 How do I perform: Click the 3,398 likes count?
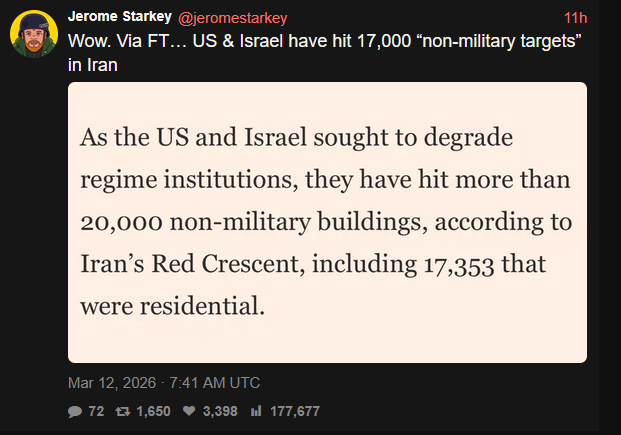click(219, 411)
